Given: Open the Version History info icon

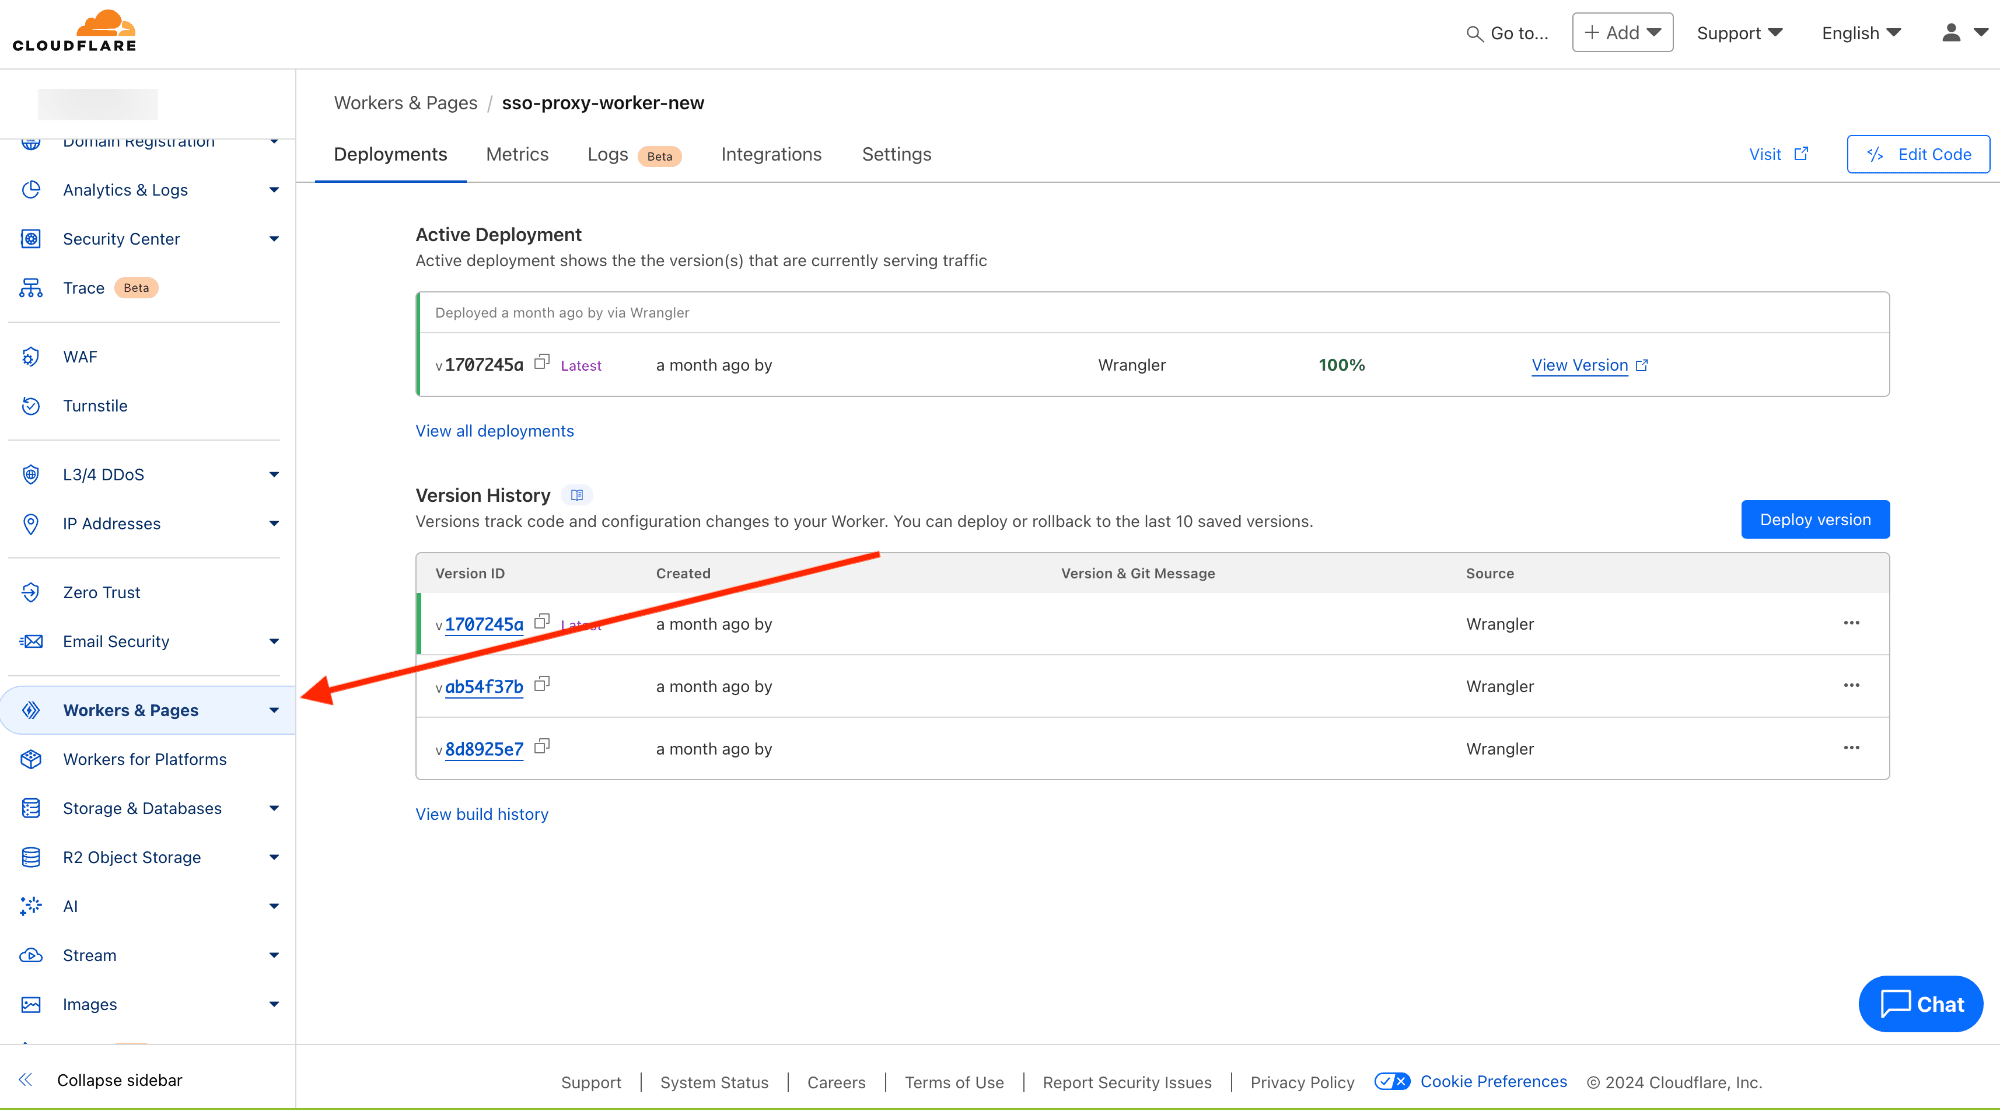Looking at the screenshot, I should point(577,494).
